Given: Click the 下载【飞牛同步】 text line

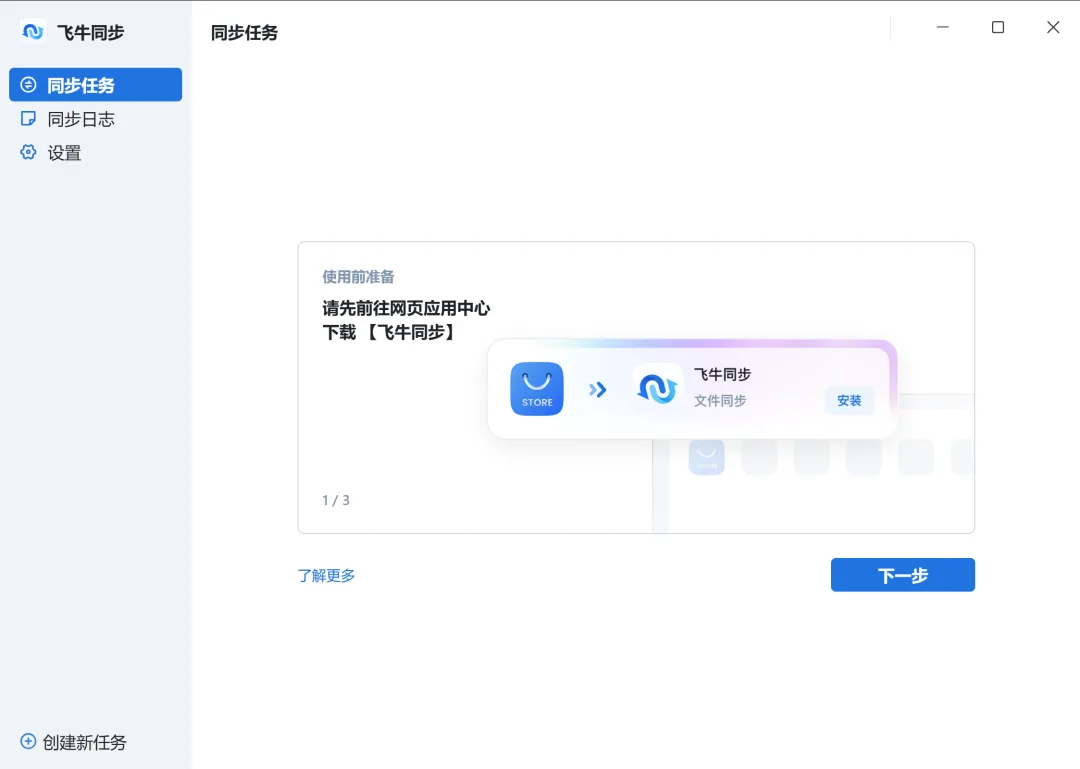Looking at the screenshot, I should pos(391,333).
